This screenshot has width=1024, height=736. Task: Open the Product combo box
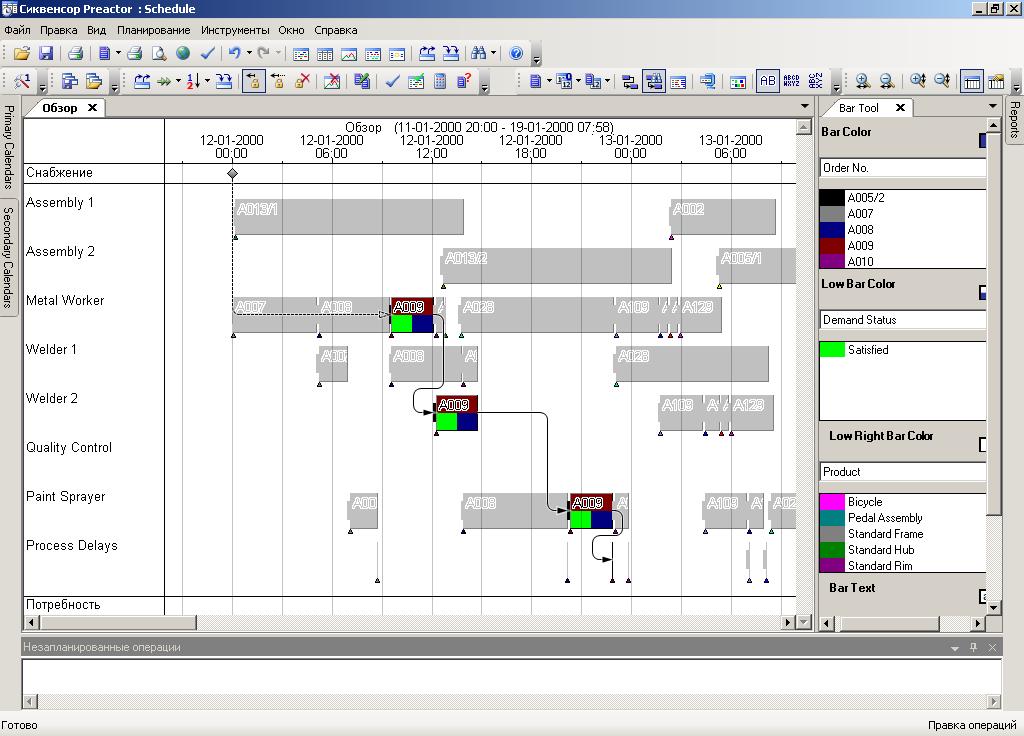click(903, 472)
